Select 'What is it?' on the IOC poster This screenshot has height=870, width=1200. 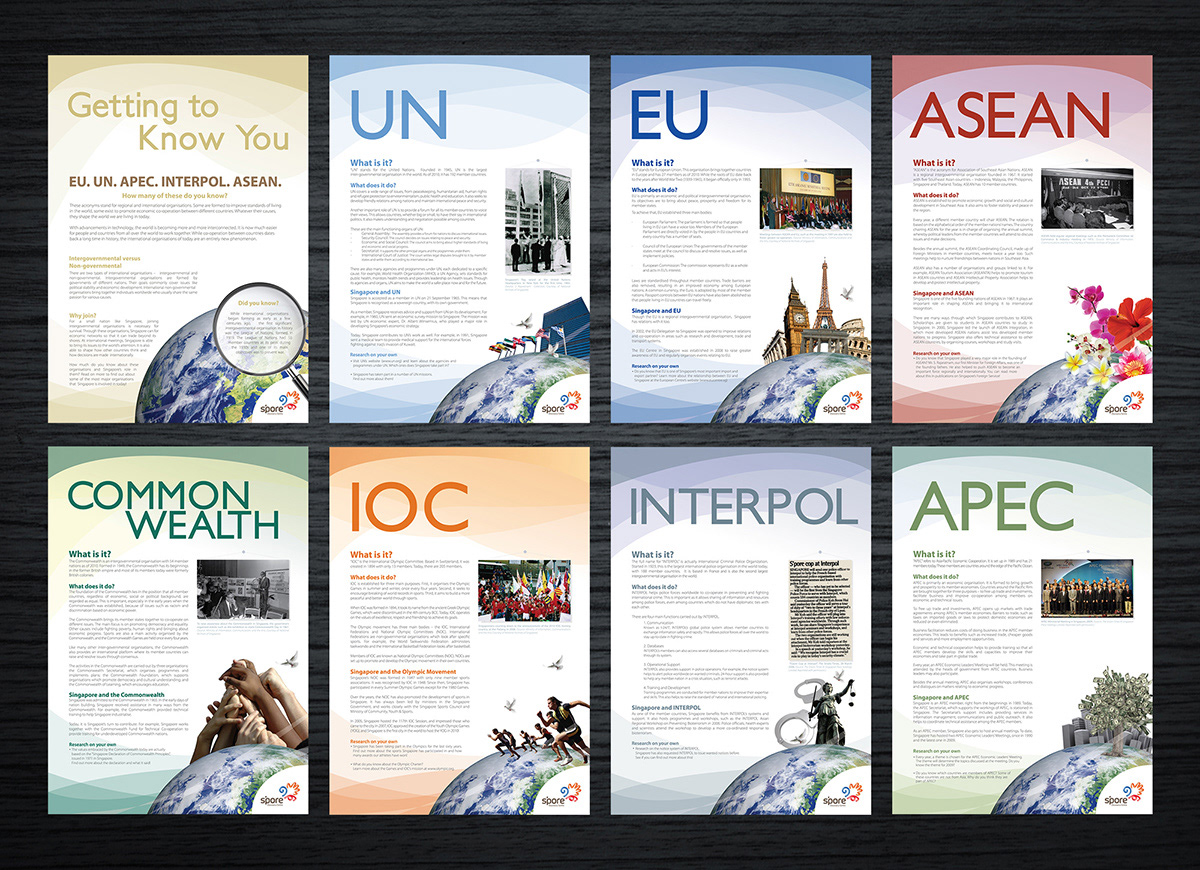(x=371, y=555)
